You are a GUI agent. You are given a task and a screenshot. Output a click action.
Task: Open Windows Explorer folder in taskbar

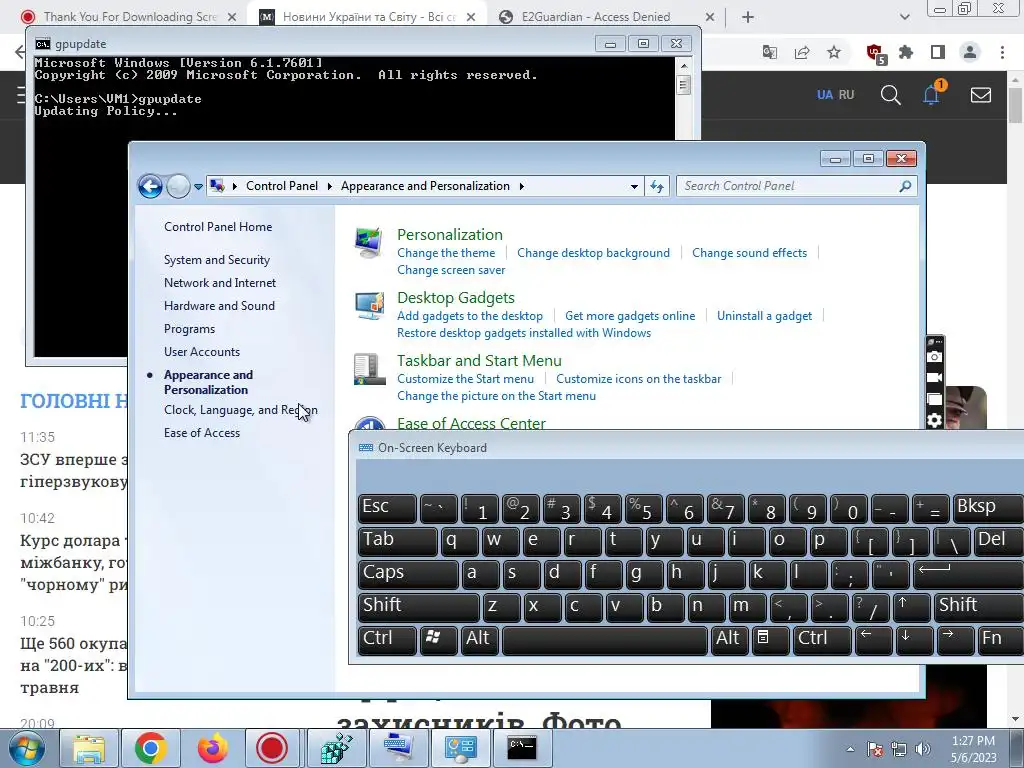pos(89,748)
